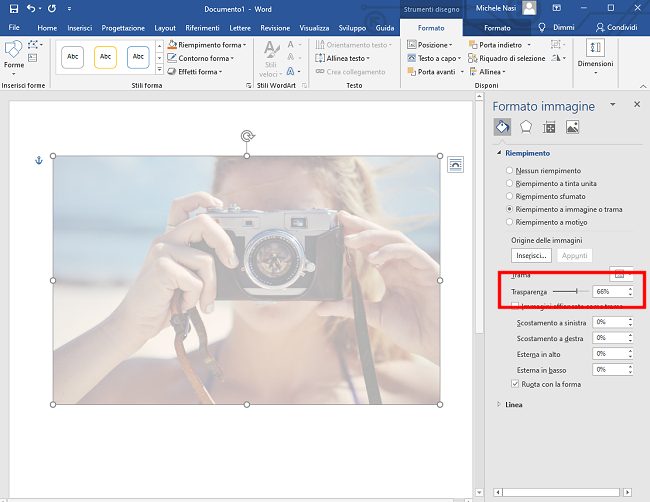Open Contorno forma dropdown
The image size is (650, 502).
[201, 58]
